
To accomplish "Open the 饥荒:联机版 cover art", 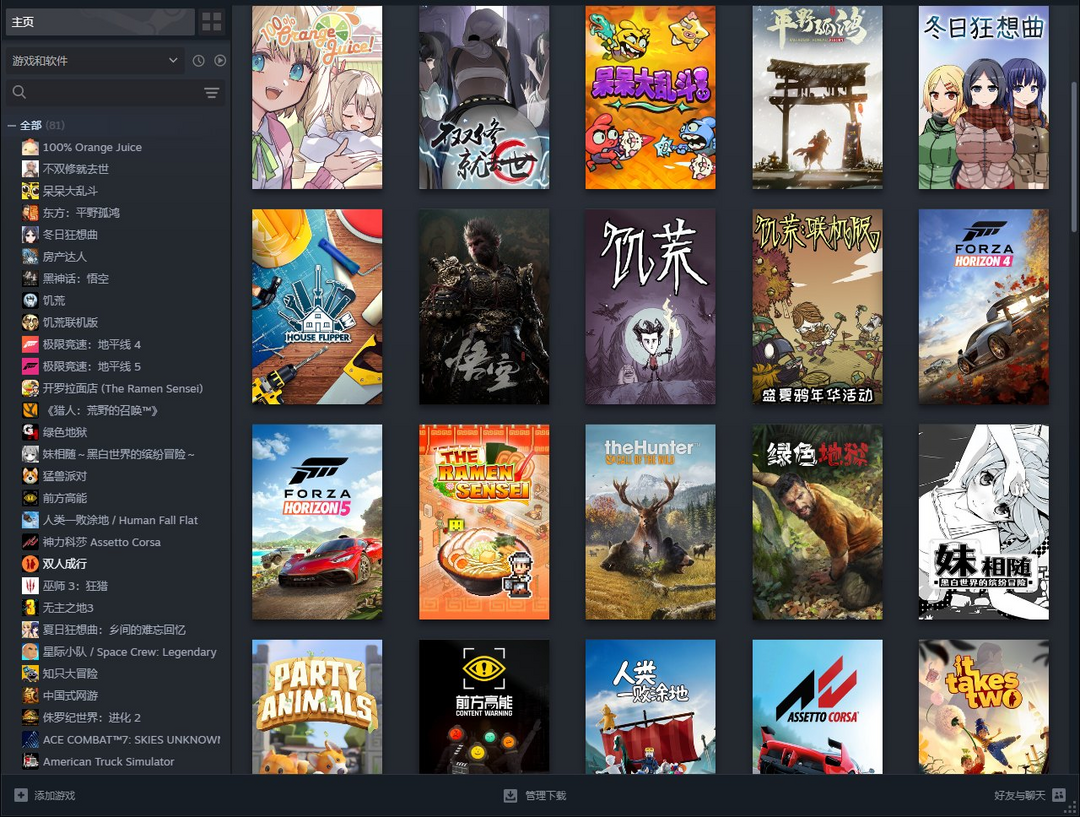I will 817,307.
